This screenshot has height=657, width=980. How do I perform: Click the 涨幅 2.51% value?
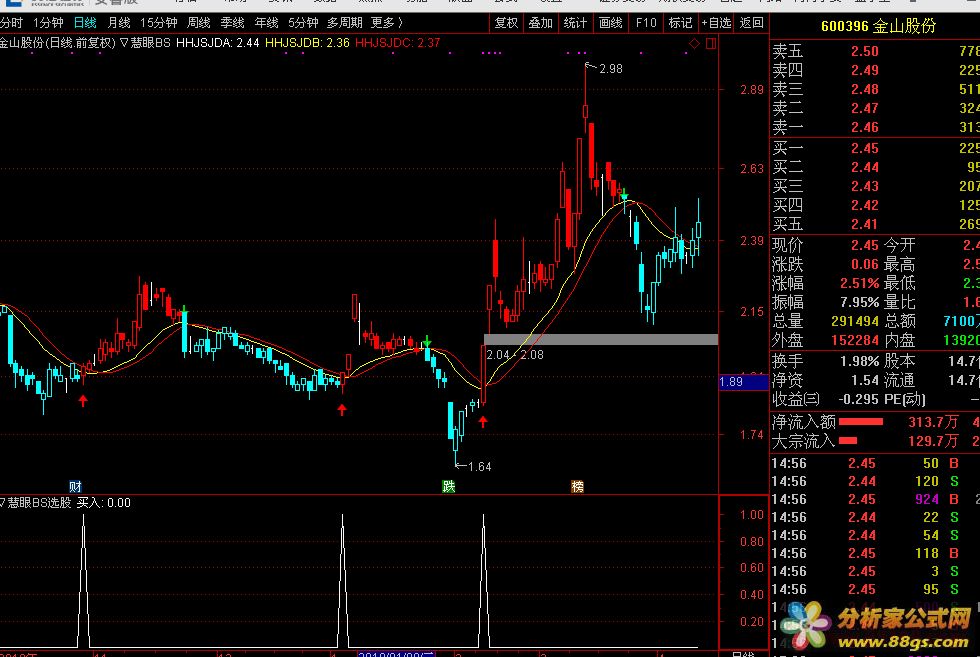(x=859, y=283)
